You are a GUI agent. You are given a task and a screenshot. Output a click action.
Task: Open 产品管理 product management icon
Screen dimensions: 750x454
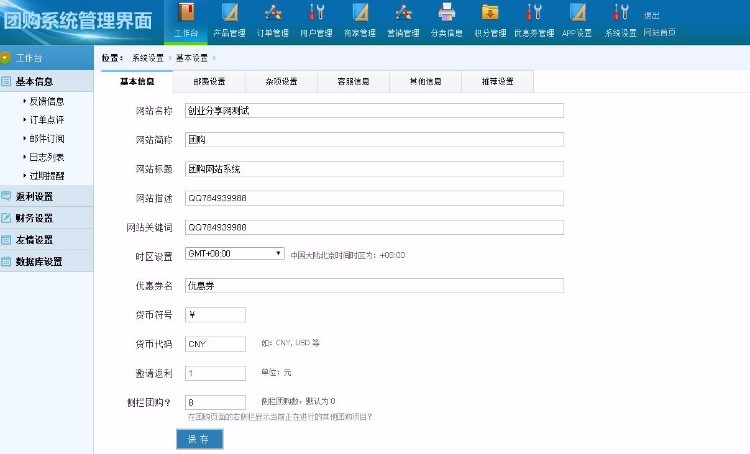230,12
